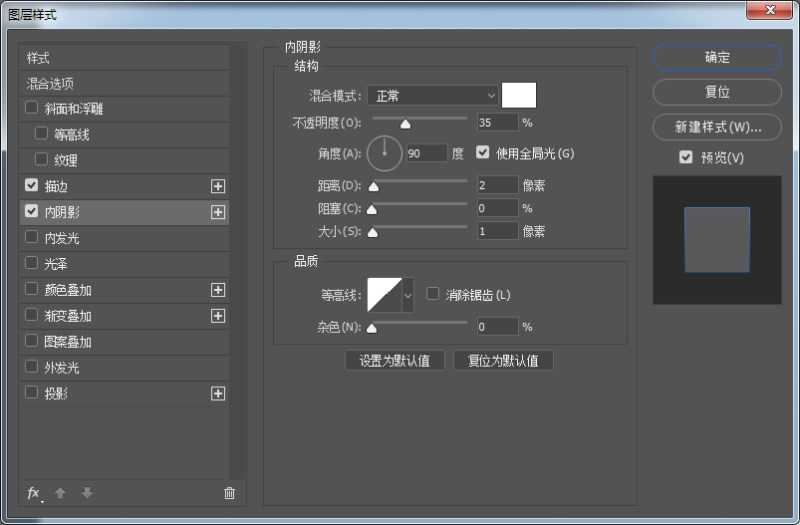Image resolution: width=800 pixels, height=525 pixels.
Task: Click the fx add effect icon
Action: click(33, 493)
